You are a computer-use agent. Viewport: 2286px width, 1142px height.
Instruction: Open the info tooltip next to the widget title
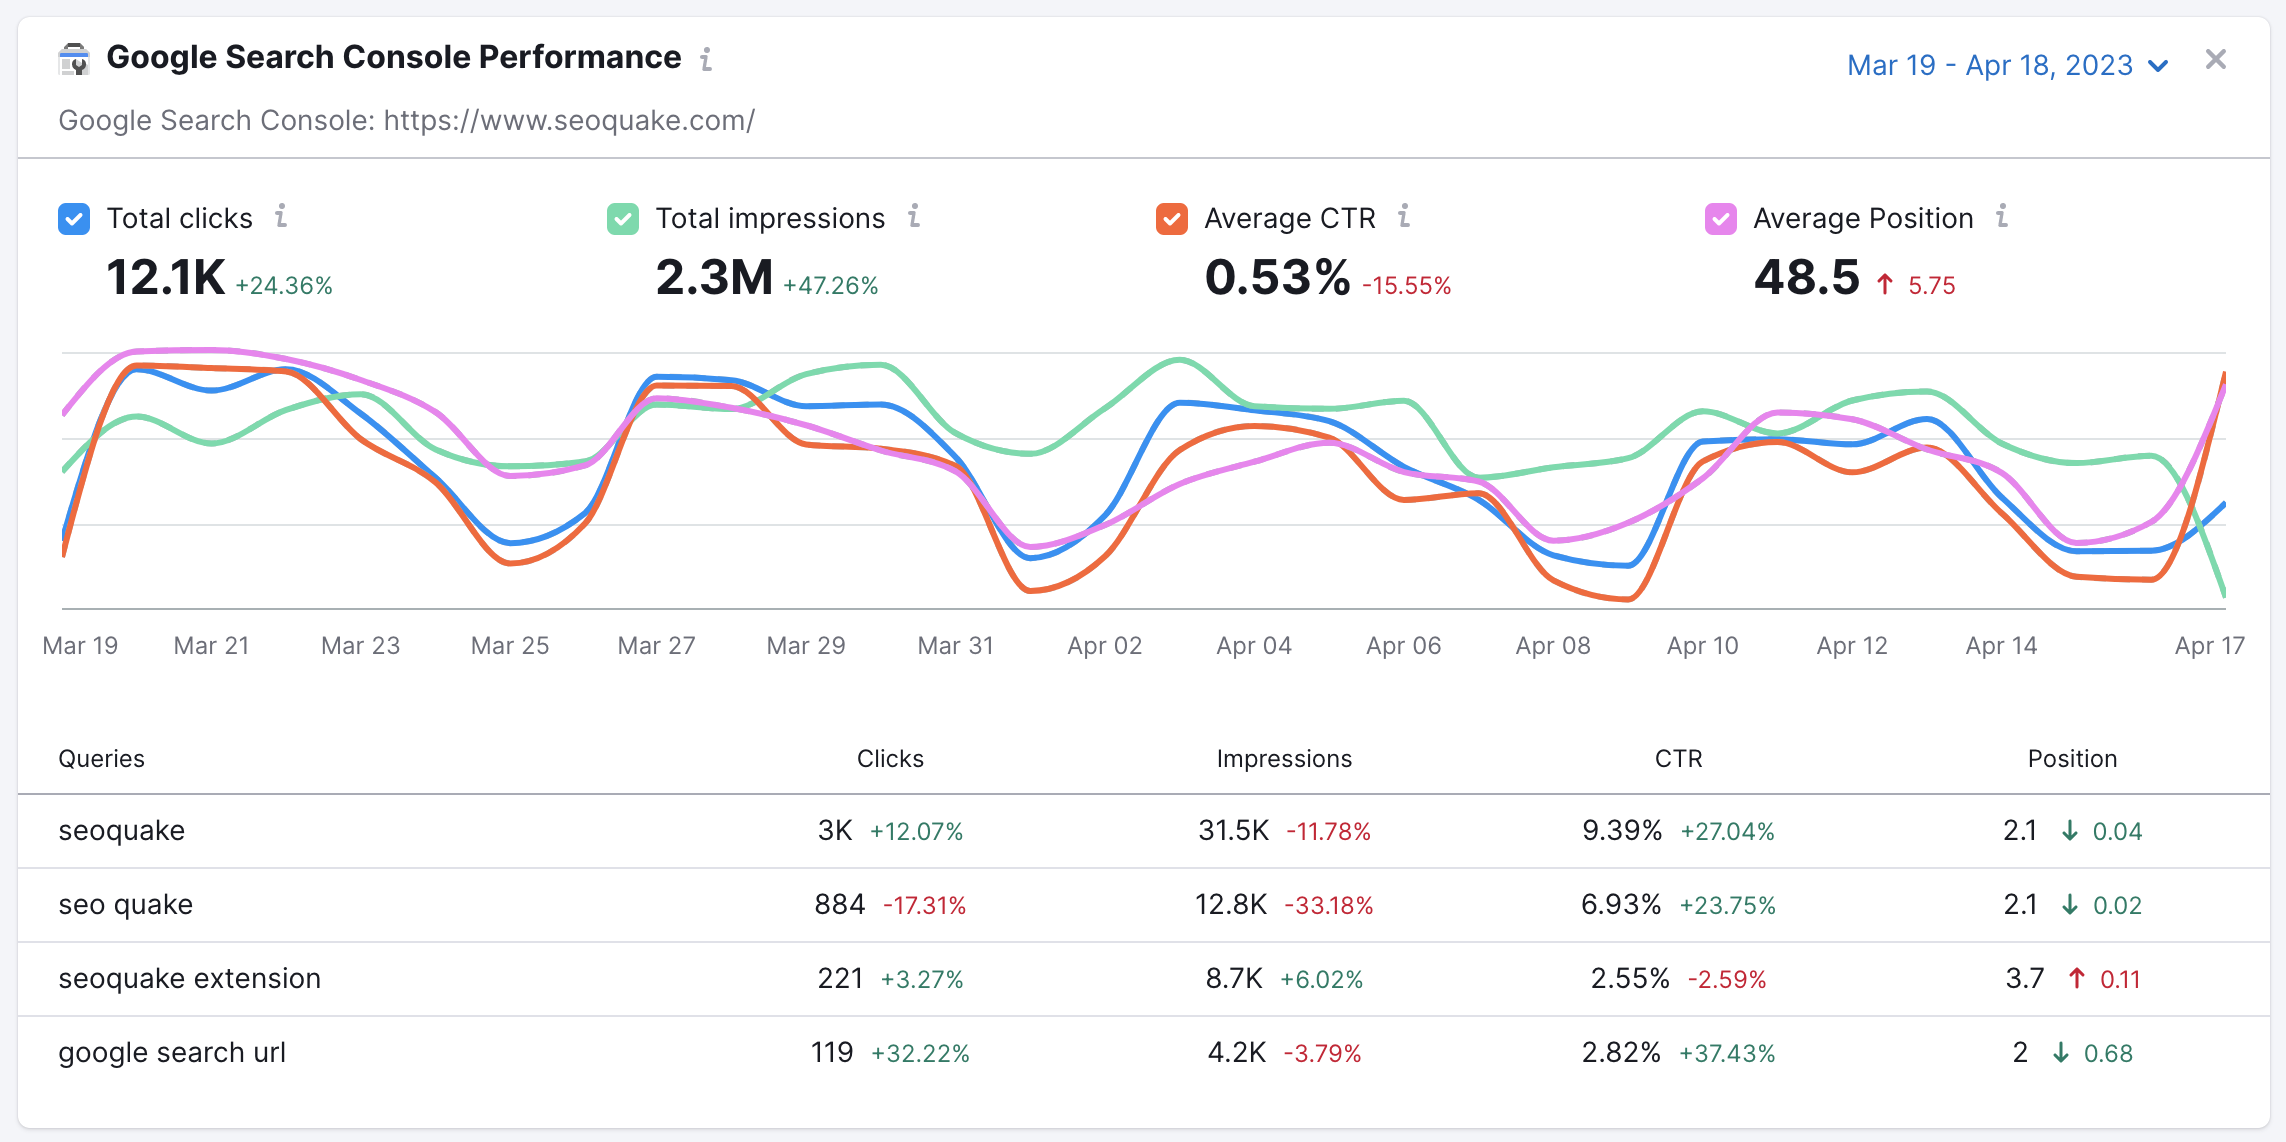(x=706, y=60)
